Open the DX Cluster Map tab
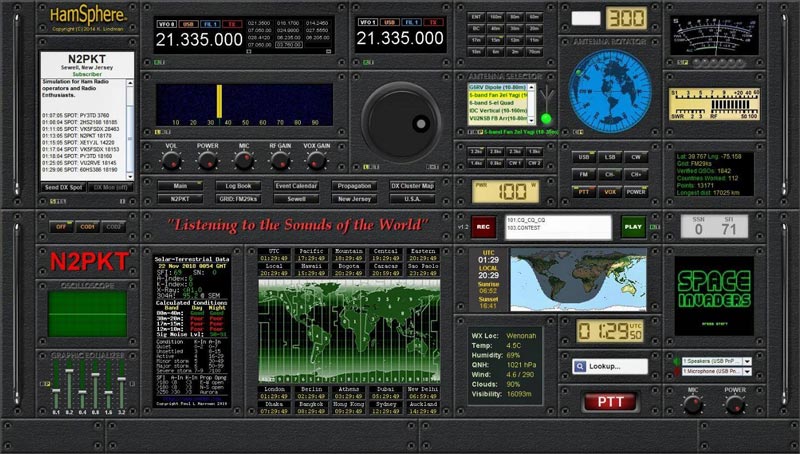Screen dimensions: 800x454 pos(412,186)
